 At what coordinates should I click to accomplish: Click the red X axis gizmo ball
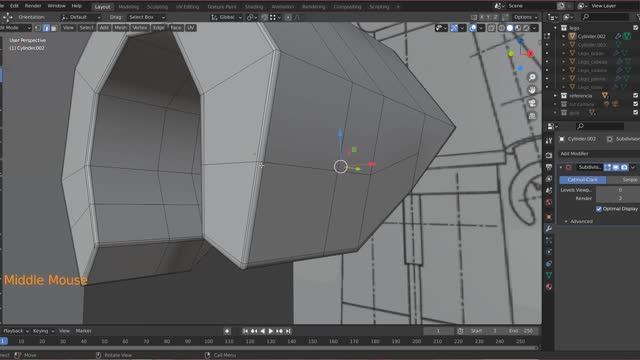tap(530, 53)
